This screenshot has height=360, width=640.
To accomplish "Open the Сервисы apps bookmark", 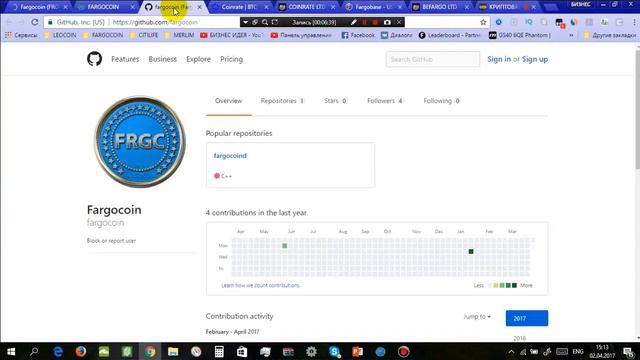I will click(x=21, y=36).
